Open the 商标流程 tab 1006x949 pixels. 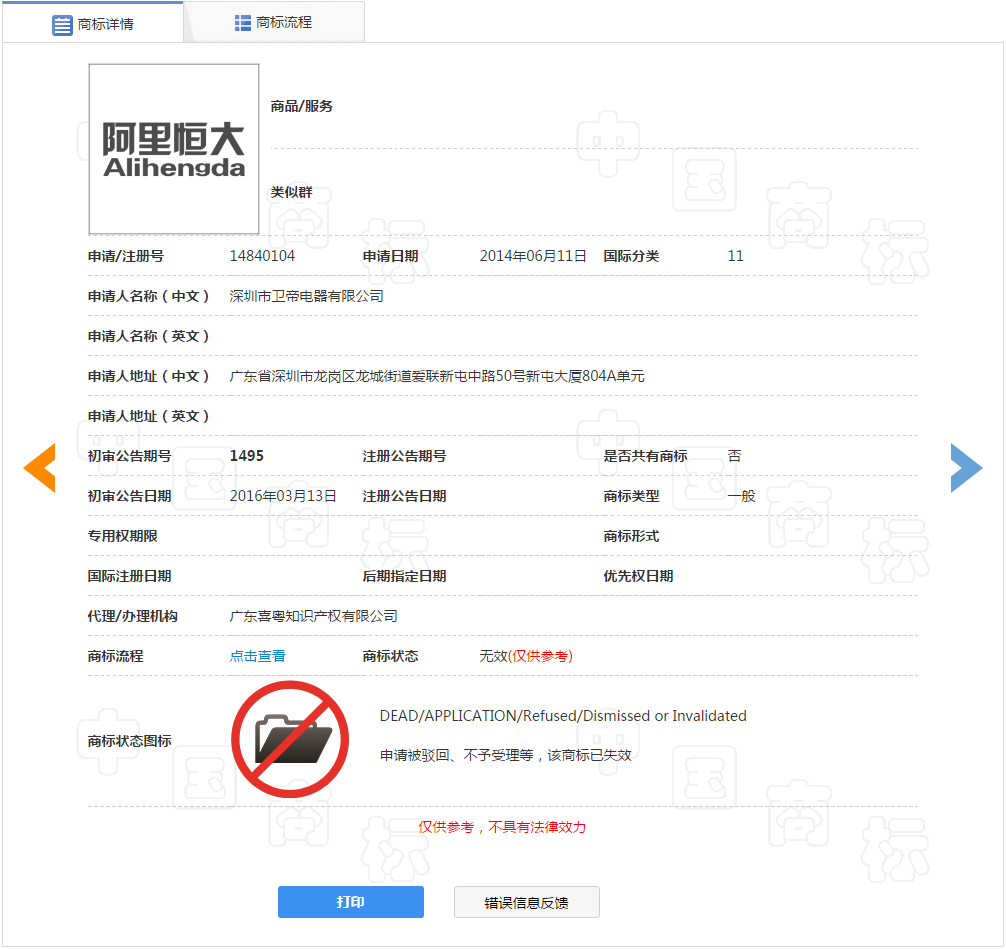point(274,22)
